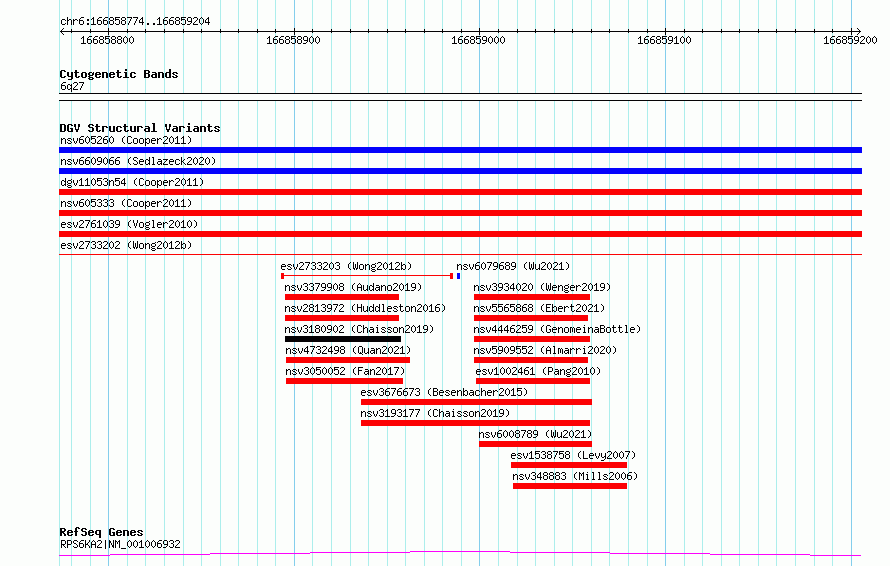890x566 pixels.
Task: Open esv3676673 (Besenbacher2015) label
Action: point(444,392)
